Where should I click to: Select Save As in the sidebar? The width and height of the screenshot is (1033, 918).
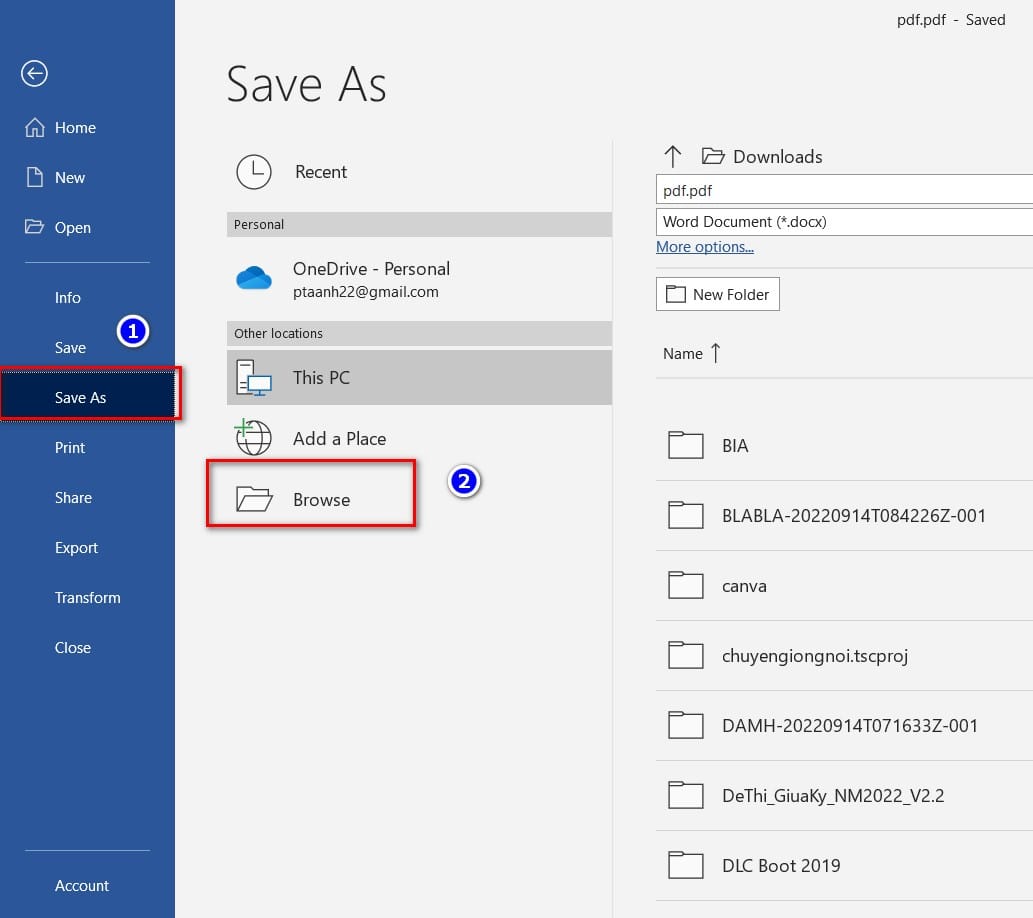[x=88, y=397]
